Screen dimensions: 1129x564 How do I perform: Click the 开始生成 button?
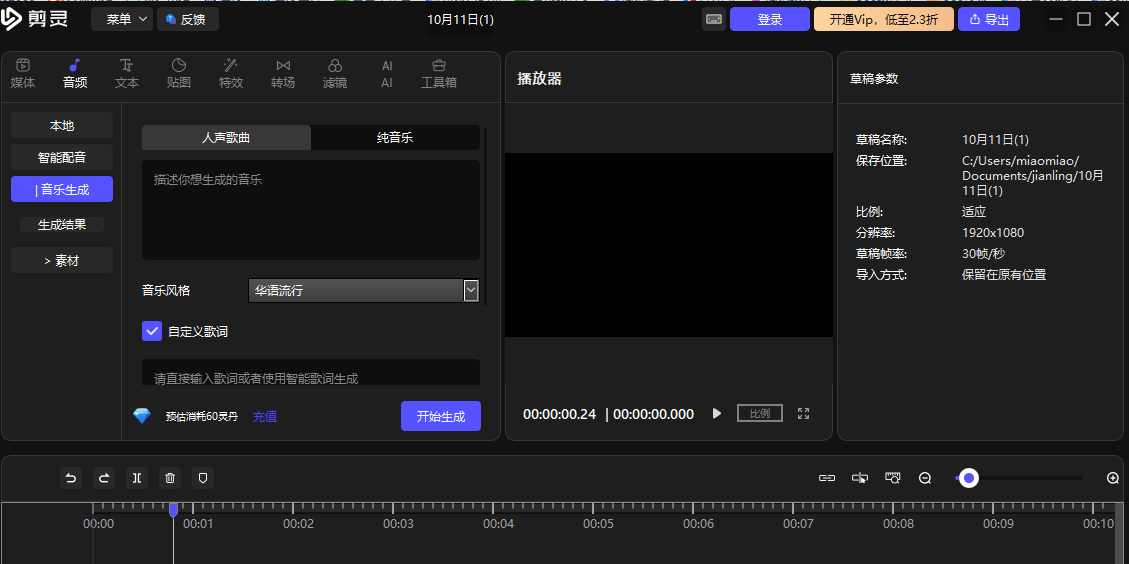click(440, 416)
